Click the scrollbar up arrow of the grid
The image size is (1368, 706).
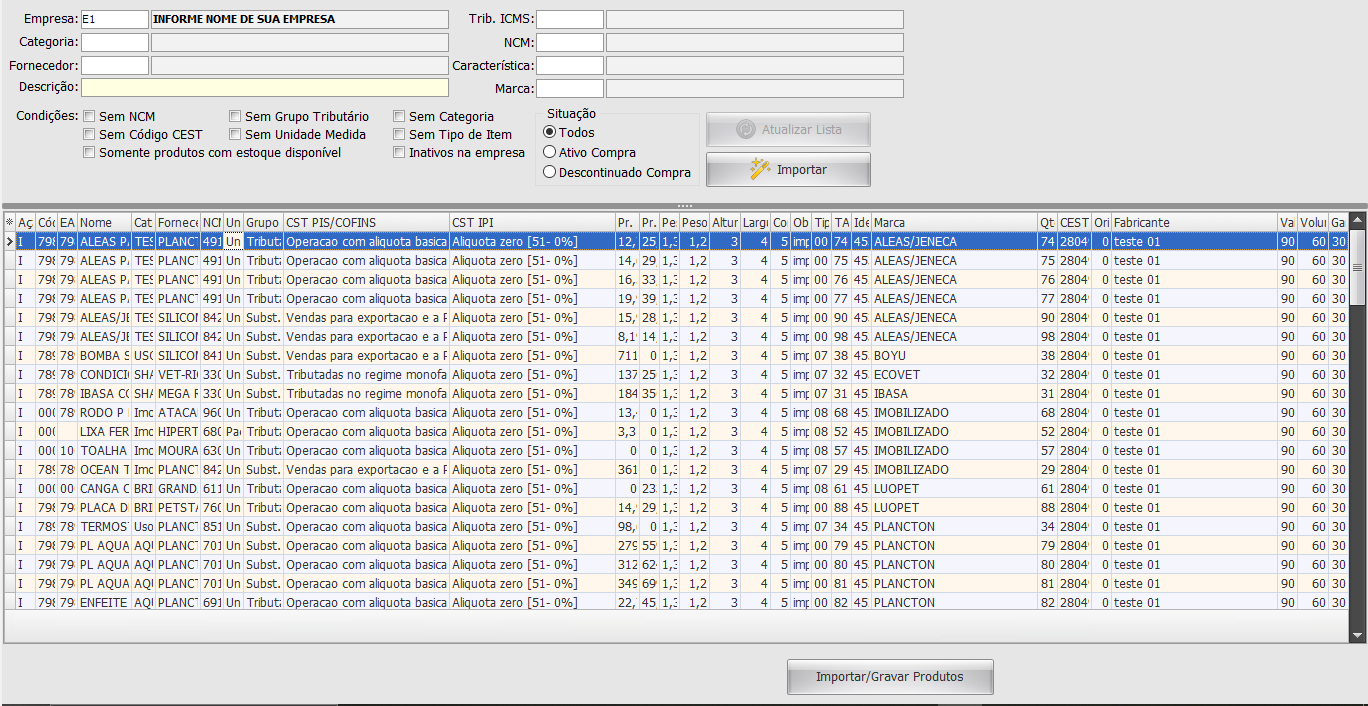coord(1357,222)
